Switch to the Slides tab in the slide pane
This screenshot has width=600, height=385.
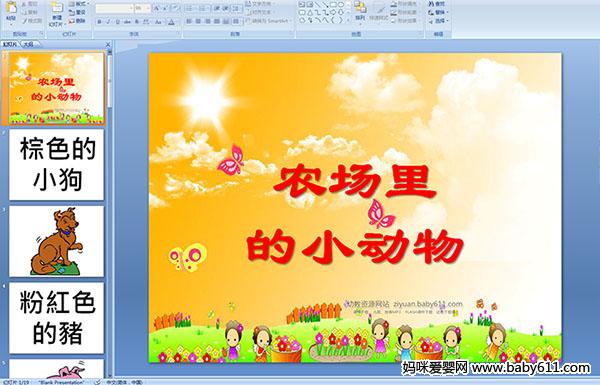click(10, 44)
